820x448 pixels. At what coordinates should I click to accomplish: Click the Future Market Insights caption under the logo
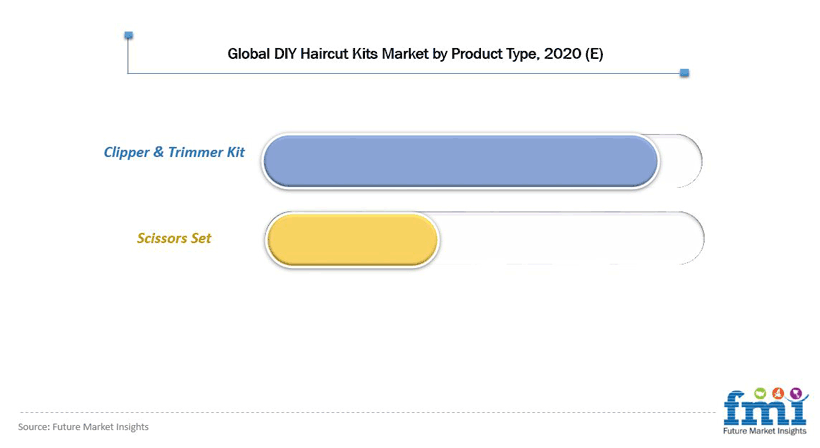[765, 431]
